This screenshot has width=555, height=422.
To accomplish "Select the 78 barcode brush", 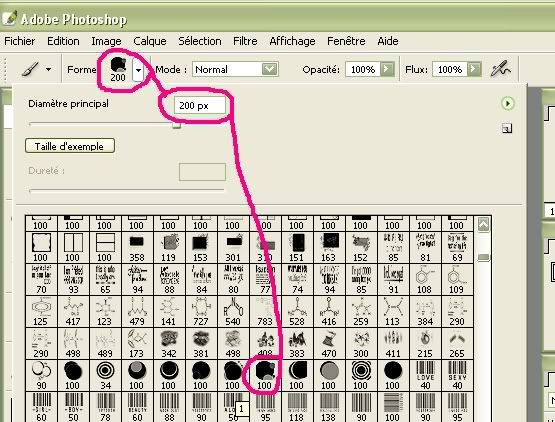I will tap(105, 407).
